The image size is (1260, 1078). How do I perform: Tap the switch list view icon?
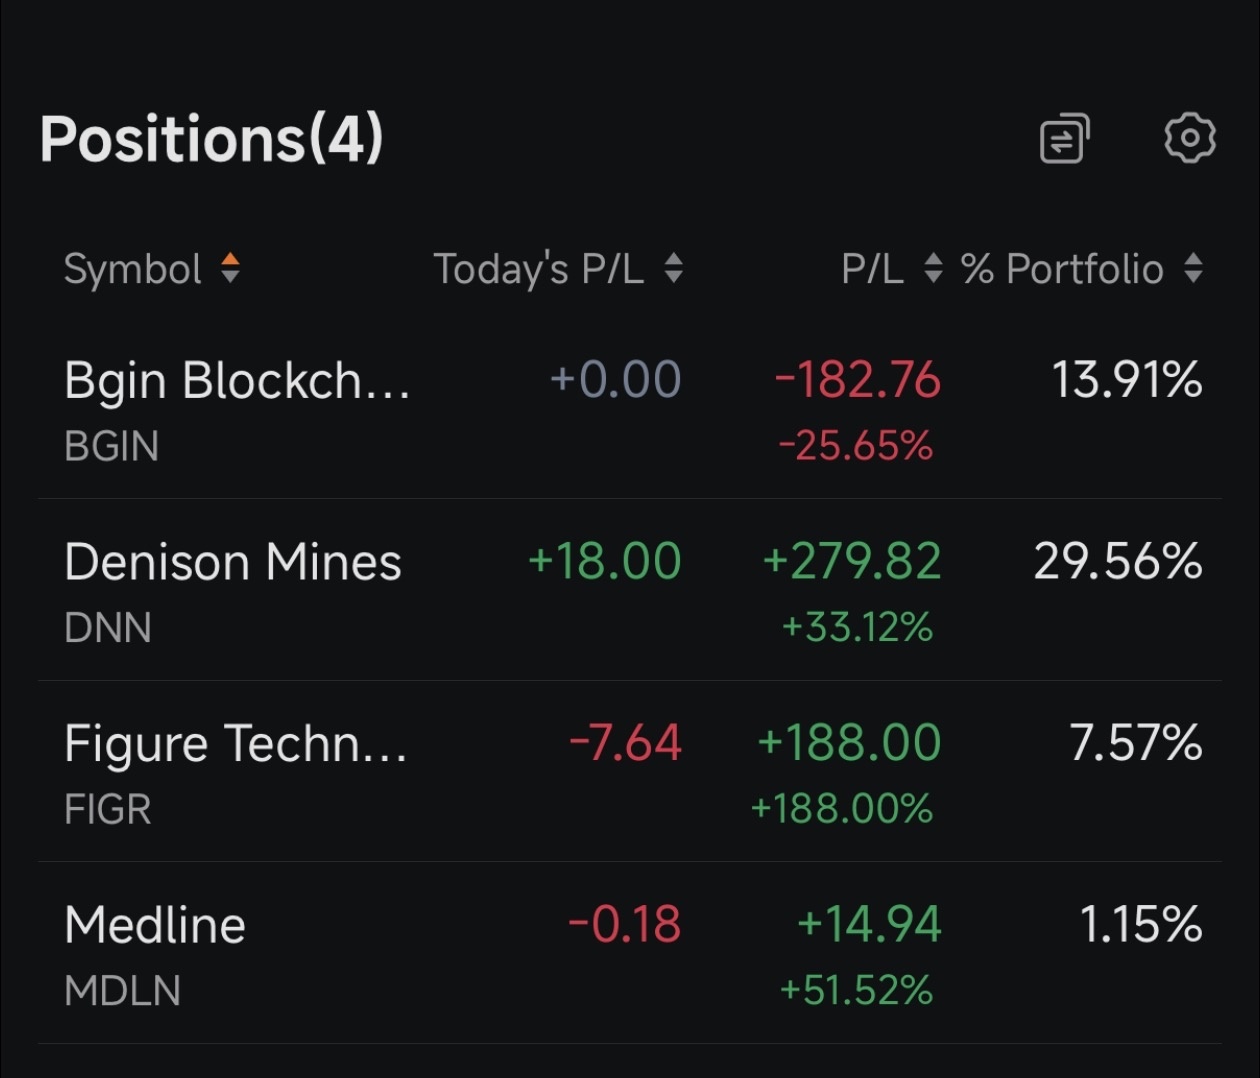(1064, 138)
